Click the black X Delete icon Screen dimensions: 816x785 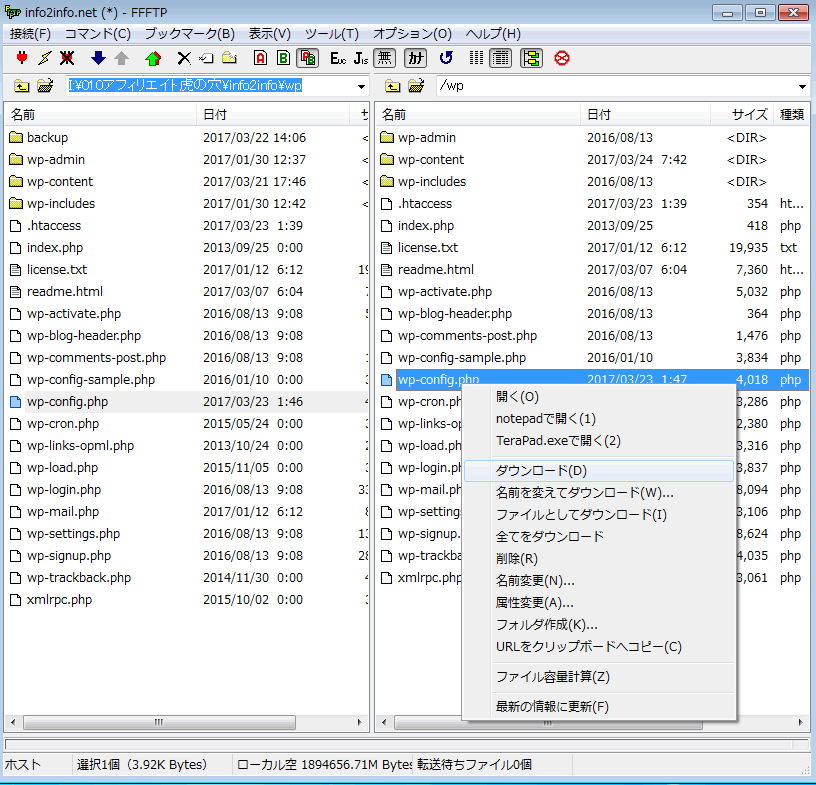click(184, 58)
